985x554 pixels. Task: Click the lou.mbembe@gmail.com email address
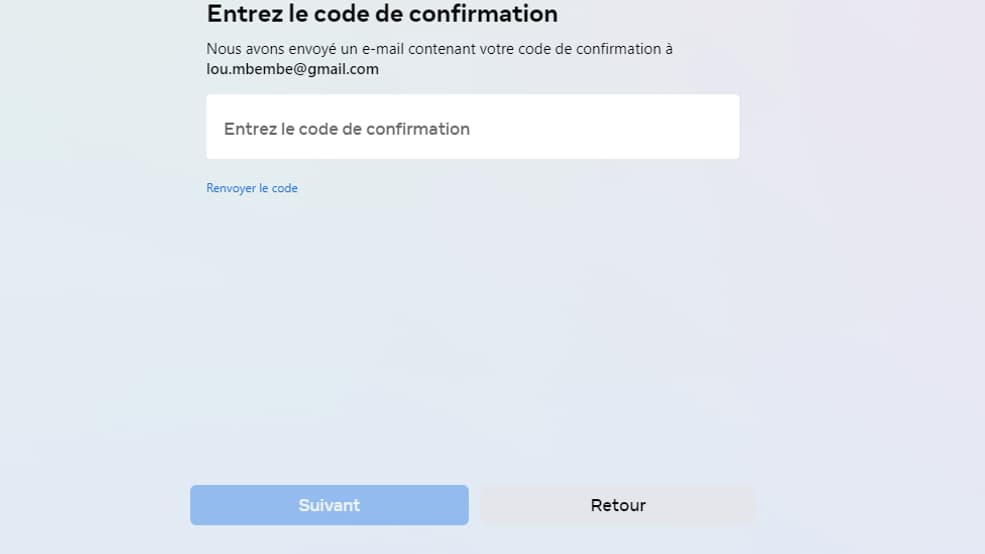[292, 69]
